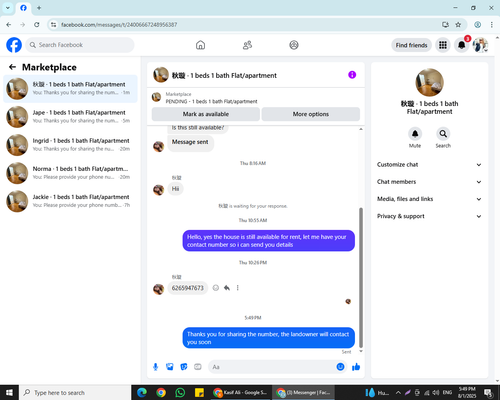Send a voice clip with microphone icon

[x=155, y=367]
